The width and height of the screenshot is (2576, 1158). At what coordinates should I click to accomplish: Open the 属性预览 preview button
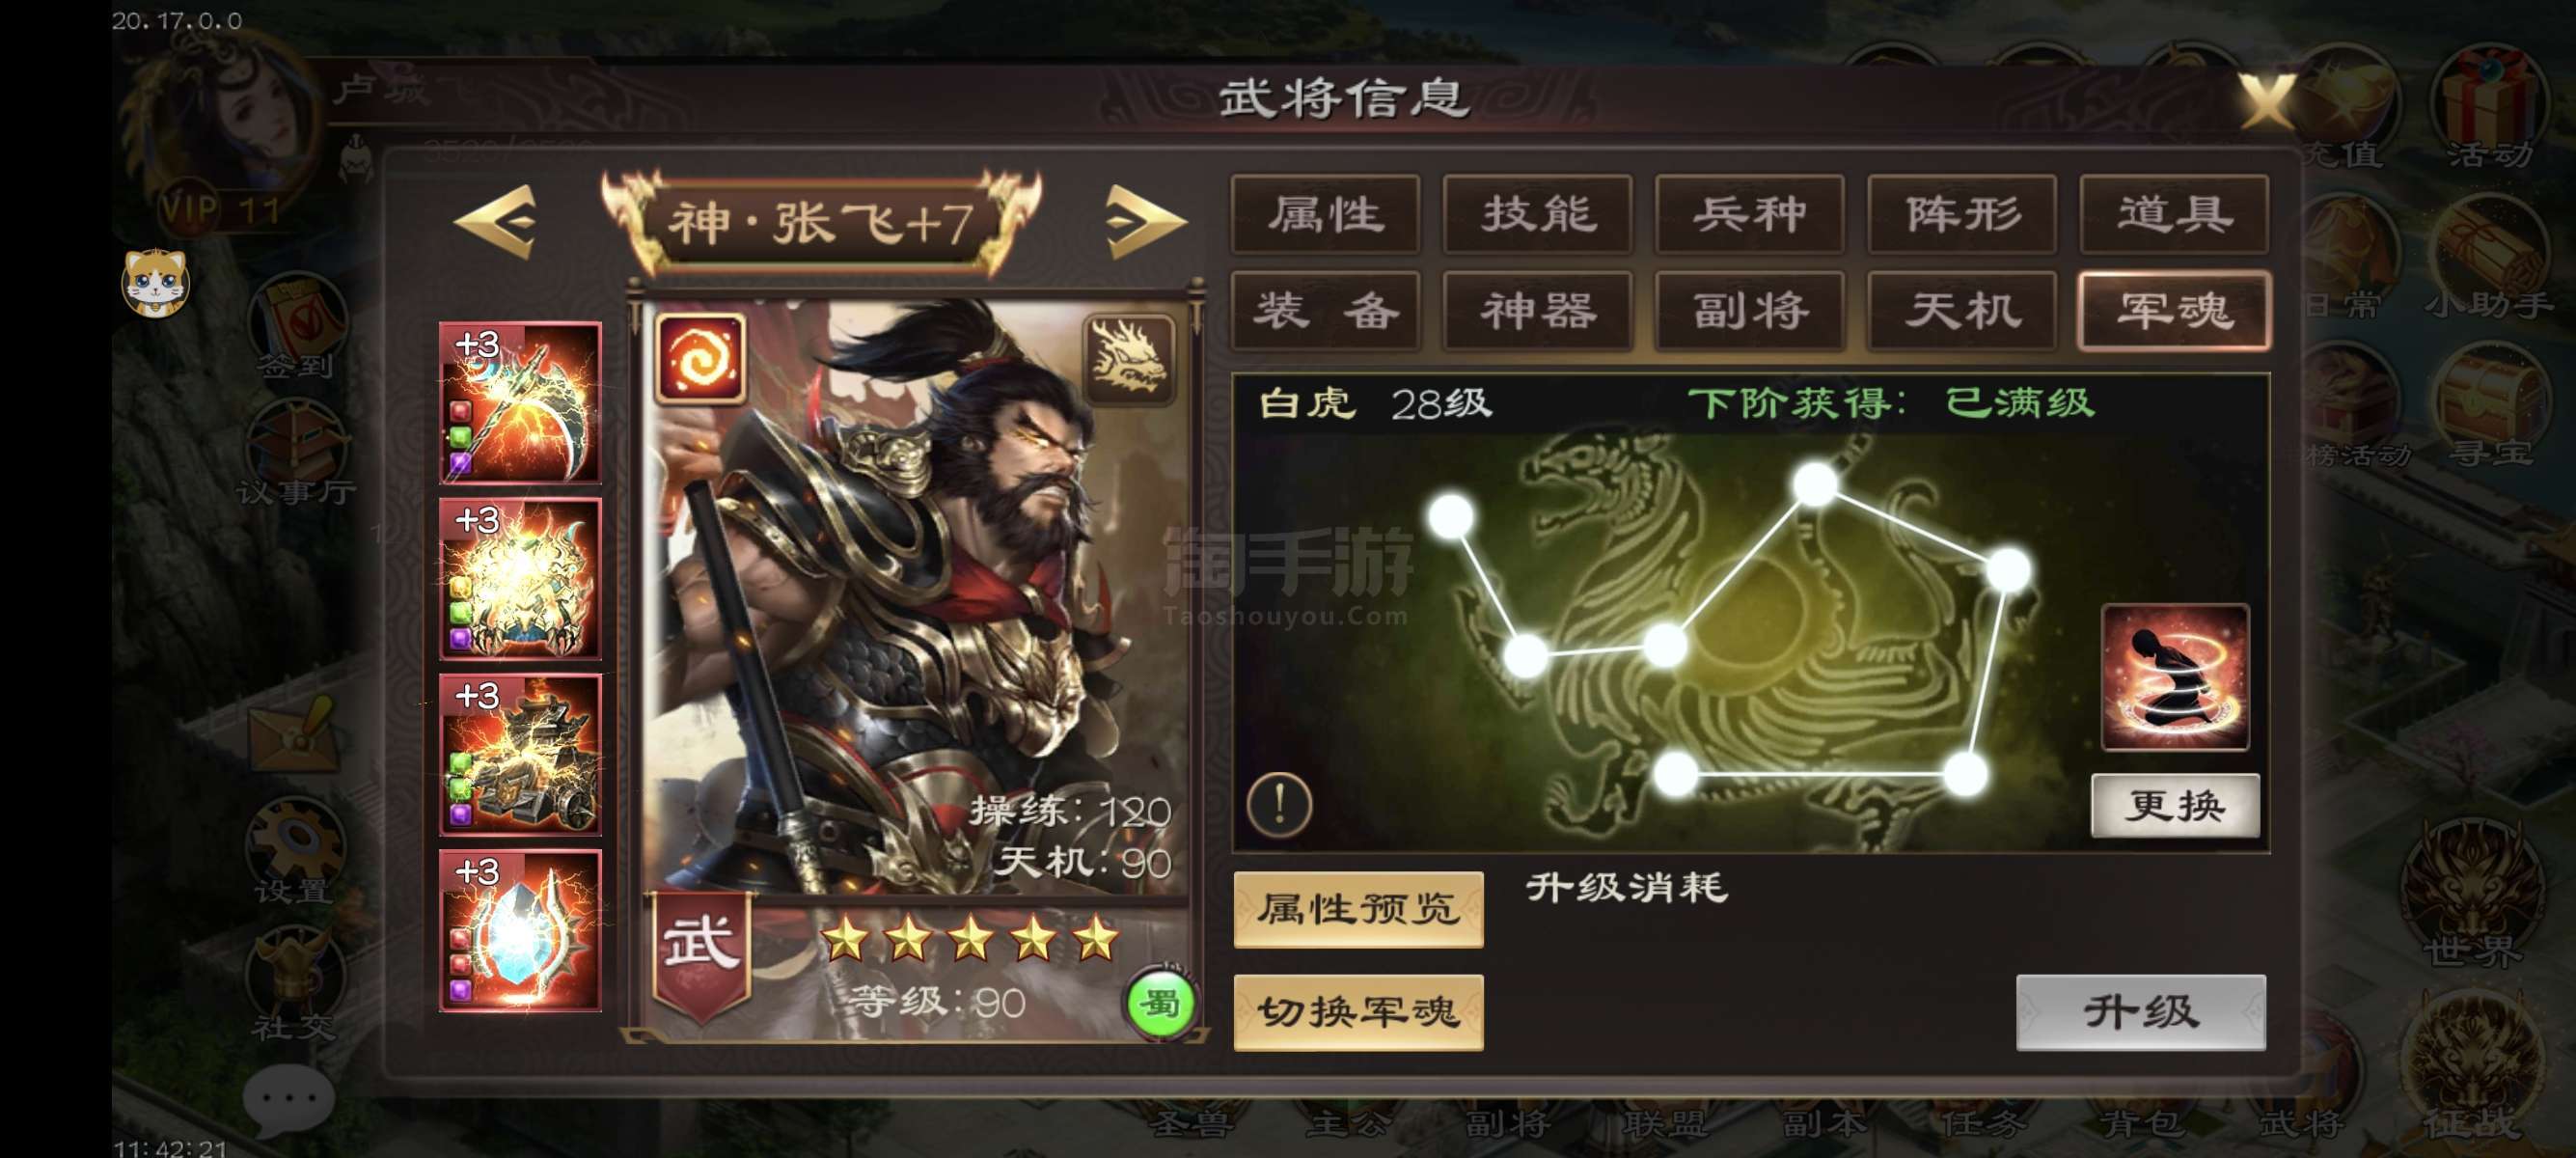pos(1358,909)
